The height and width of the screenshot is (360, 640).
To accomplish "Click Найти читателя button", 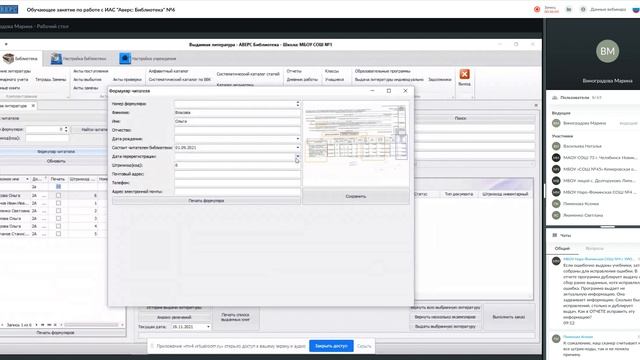I will pyautogui.click(x=95, y=129).
